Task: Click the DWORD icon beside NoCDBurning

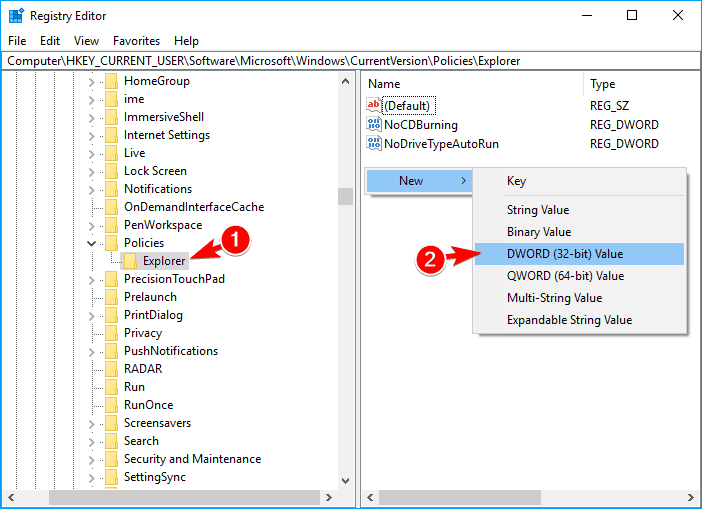Action: point(374,124)
